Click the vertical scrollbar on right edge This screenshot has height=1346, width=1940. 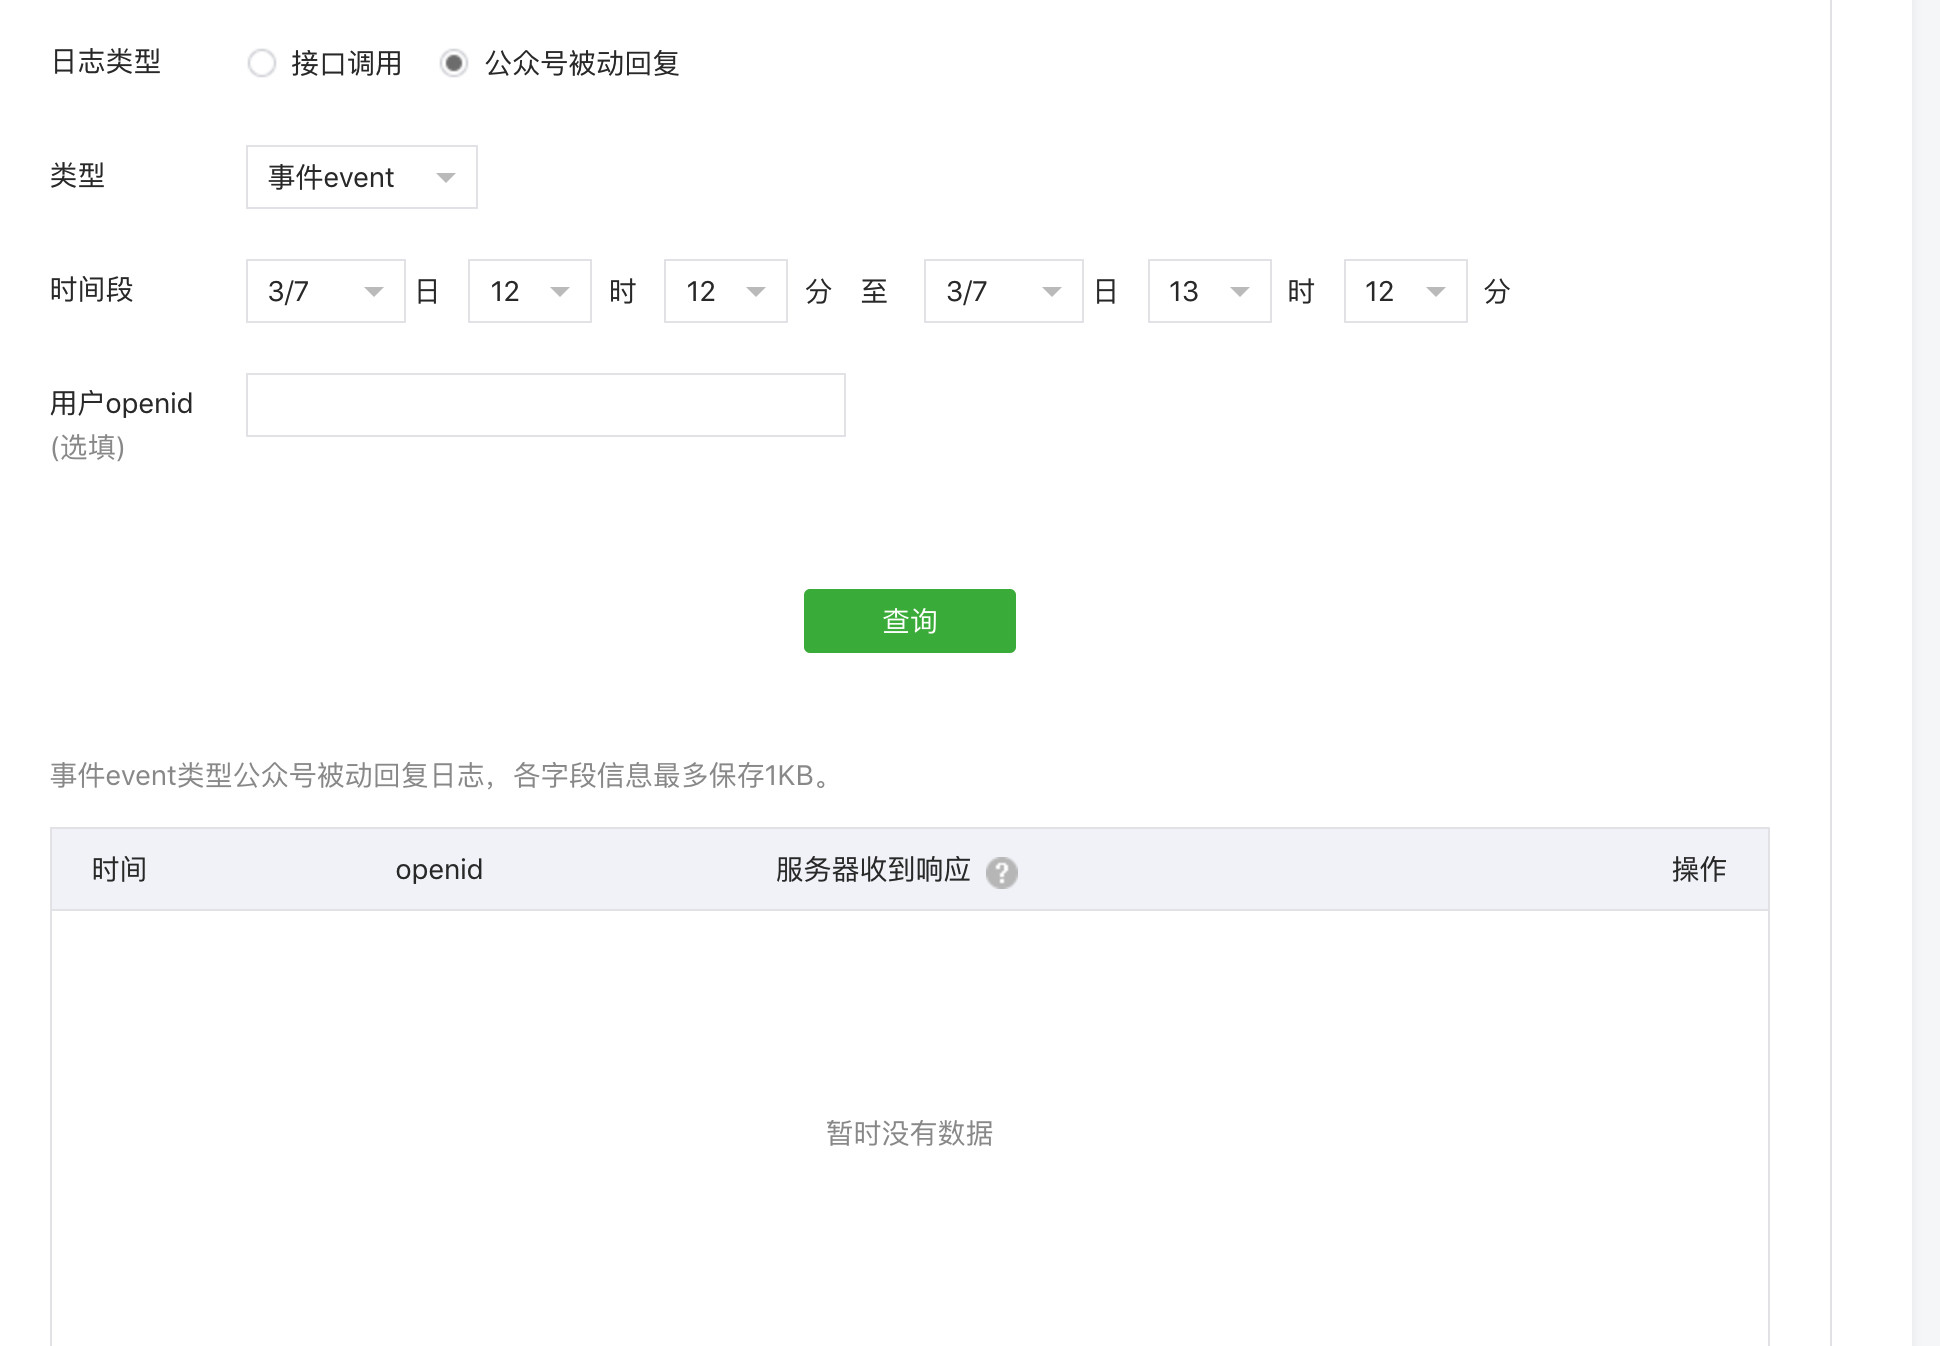tap(1925, 673)
